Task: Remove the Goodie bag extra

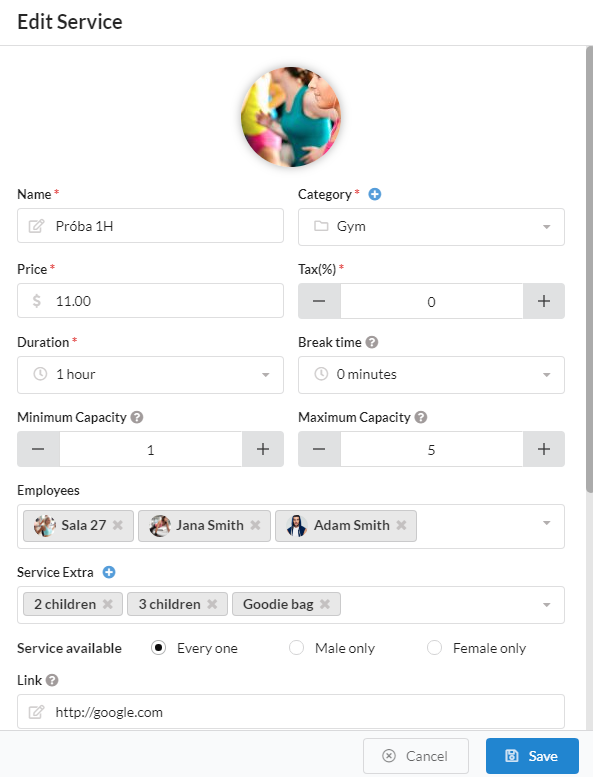Action: (325, 604)
